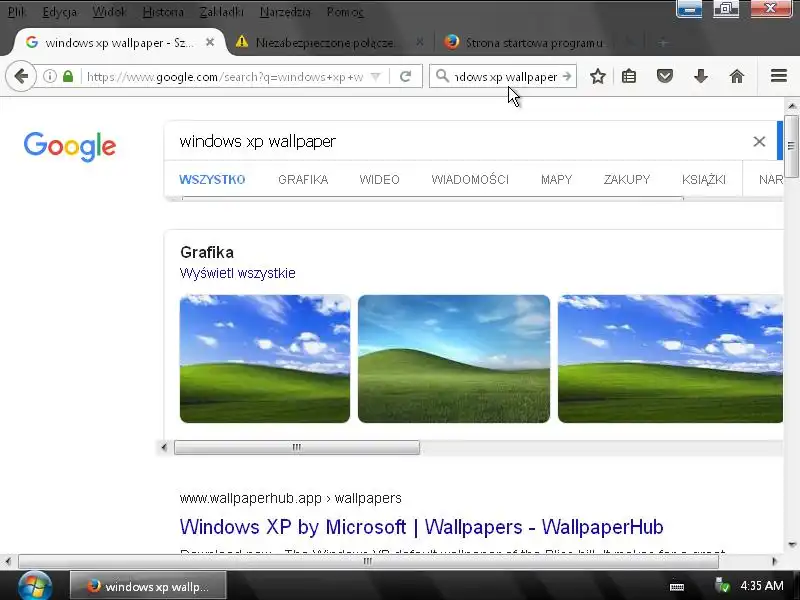Open the Widok menu
The width and height of the screenshot is (800, 600).
109,12
